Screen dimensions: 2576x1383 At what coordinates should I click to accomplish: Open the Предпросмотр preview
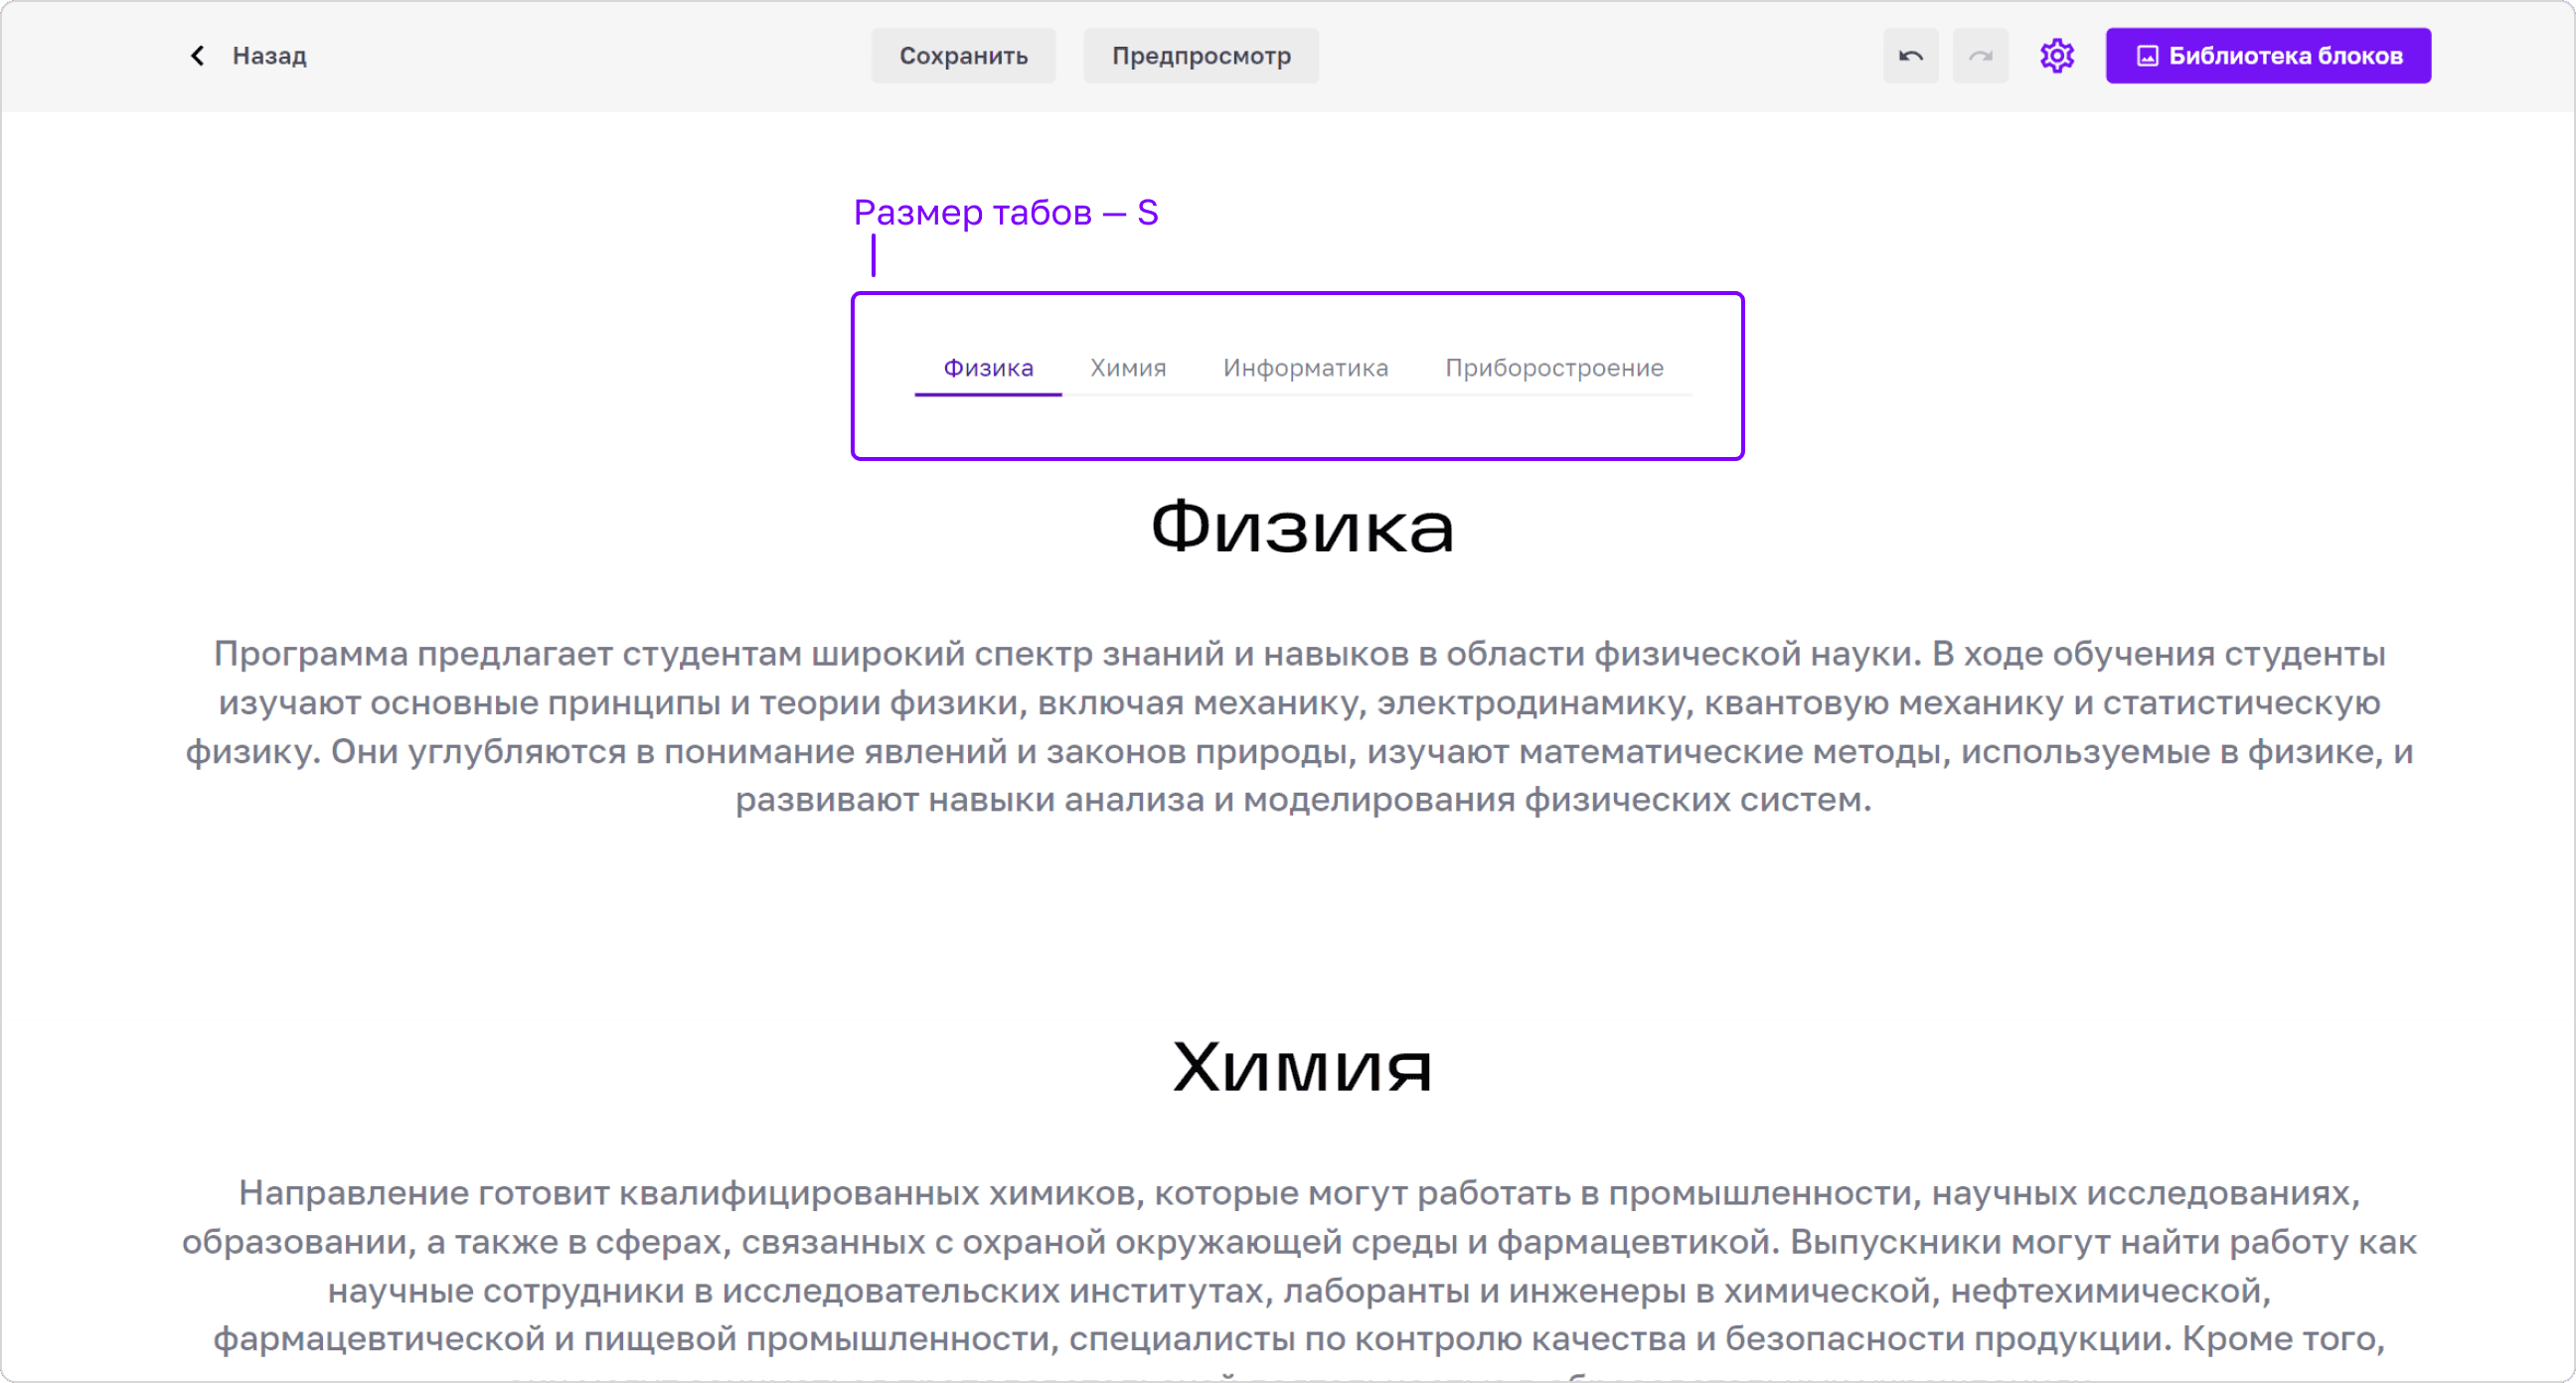pyautogui.click(x=1201, y=56)
